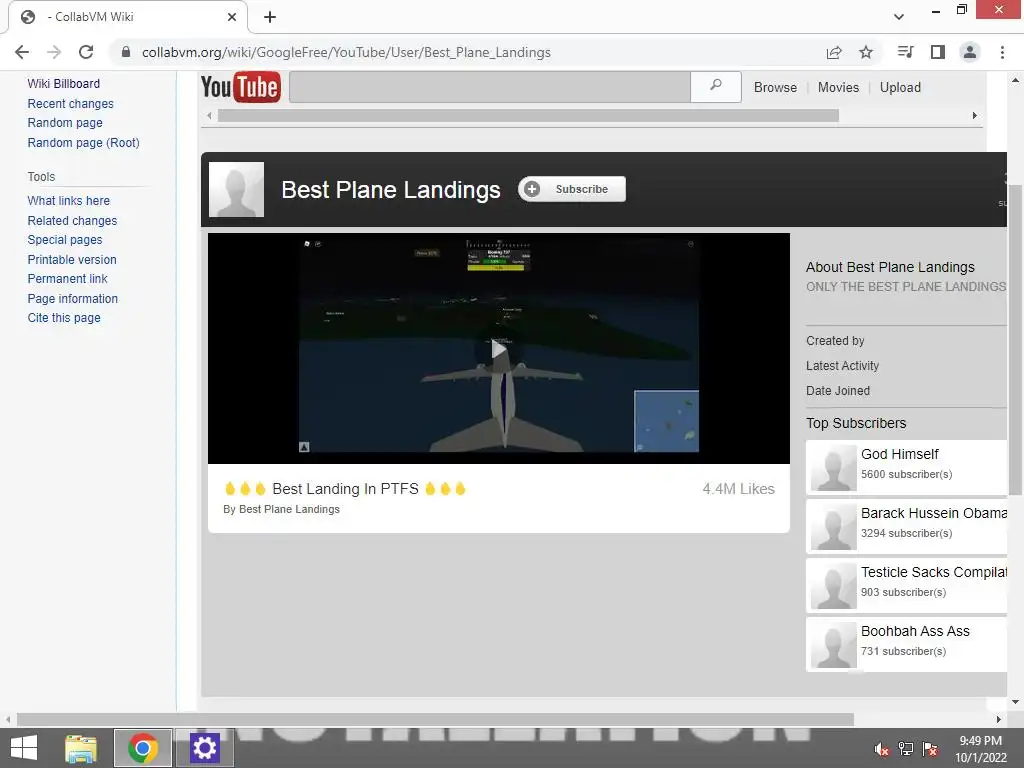Image resolution: width=1024 pixels, height=768 pixels.
Task: Click the YouTube search input field
Action: [490, 87]
